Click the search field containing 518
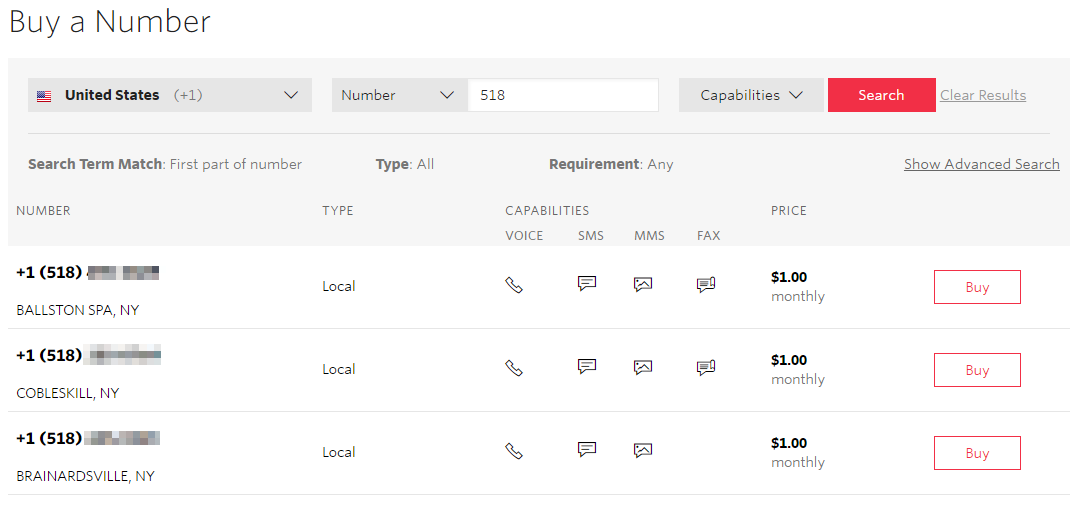This screenshot has height=505, width=1072. 563,95
